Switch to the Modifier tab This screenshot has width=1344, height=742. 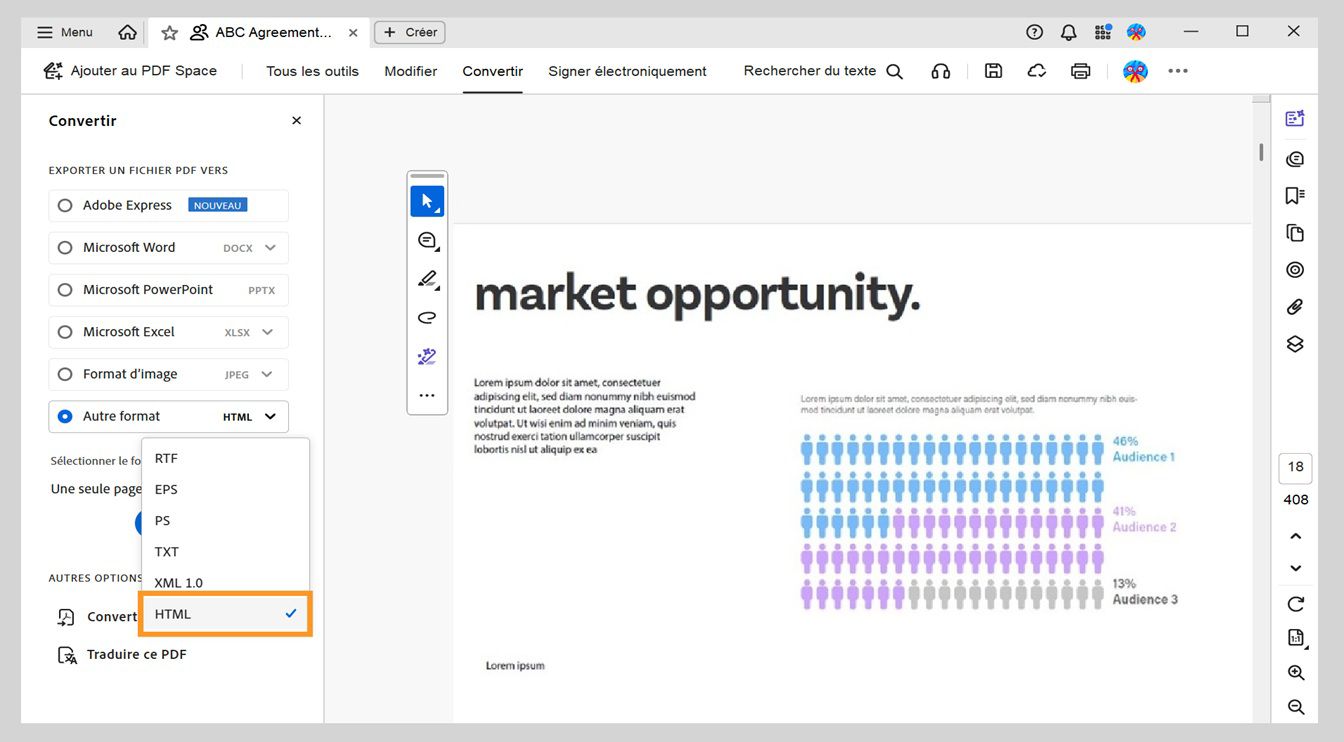410,71
